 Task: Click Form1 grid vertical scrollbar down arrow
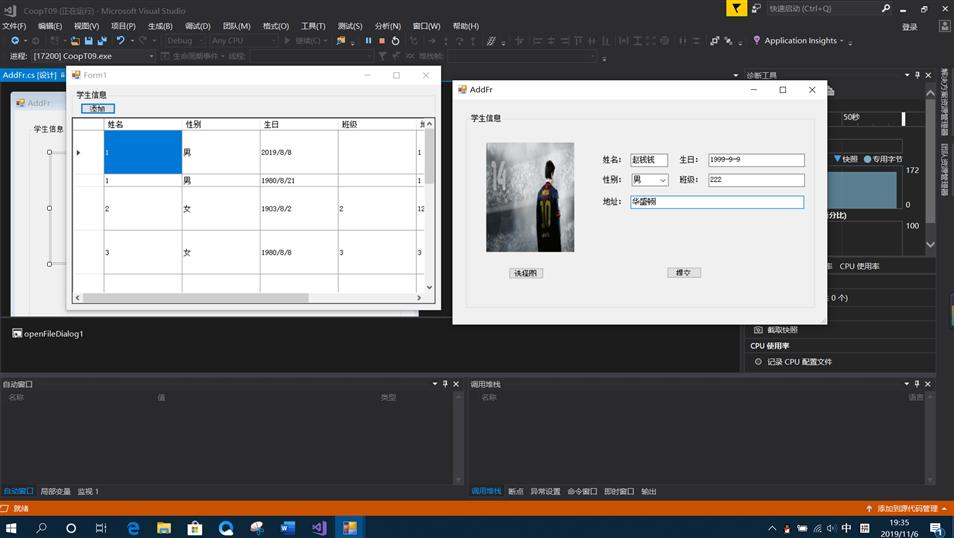pyautogui.click(x=429, y=287)
